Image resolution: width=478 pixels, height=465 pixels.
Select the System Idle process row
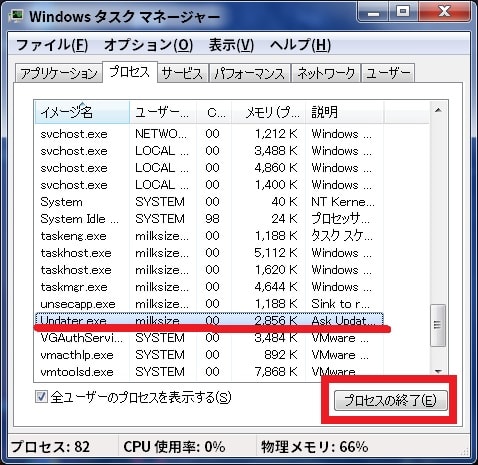coord(209,219)
